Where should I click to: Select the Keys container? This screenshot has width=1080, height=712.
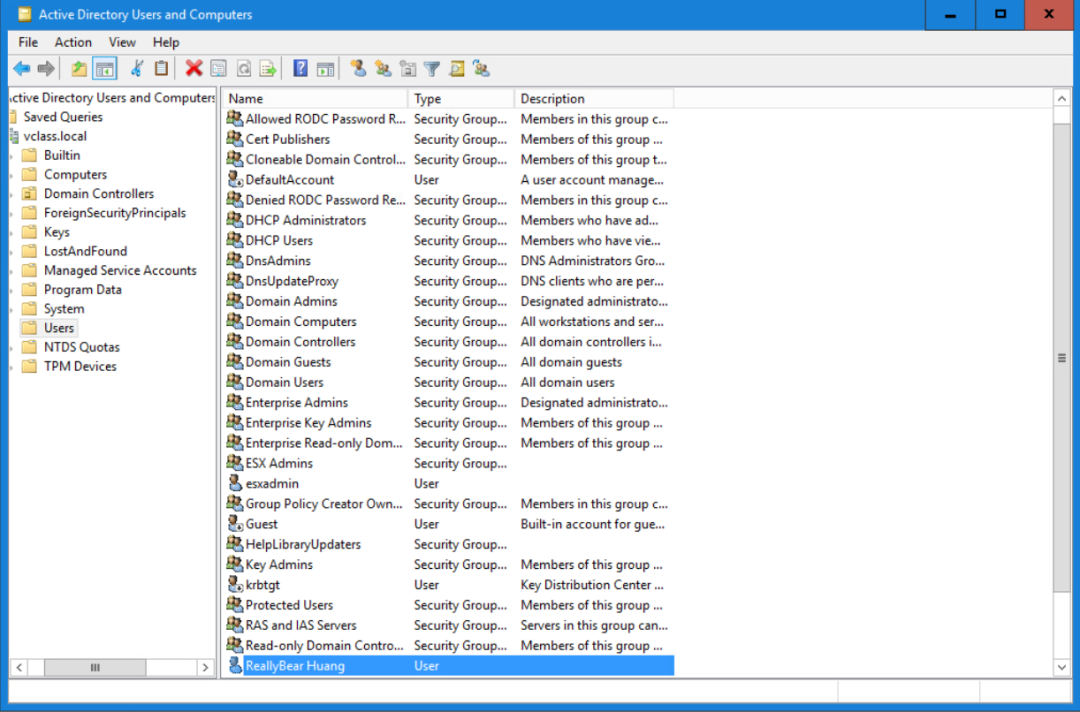point(57,232)
